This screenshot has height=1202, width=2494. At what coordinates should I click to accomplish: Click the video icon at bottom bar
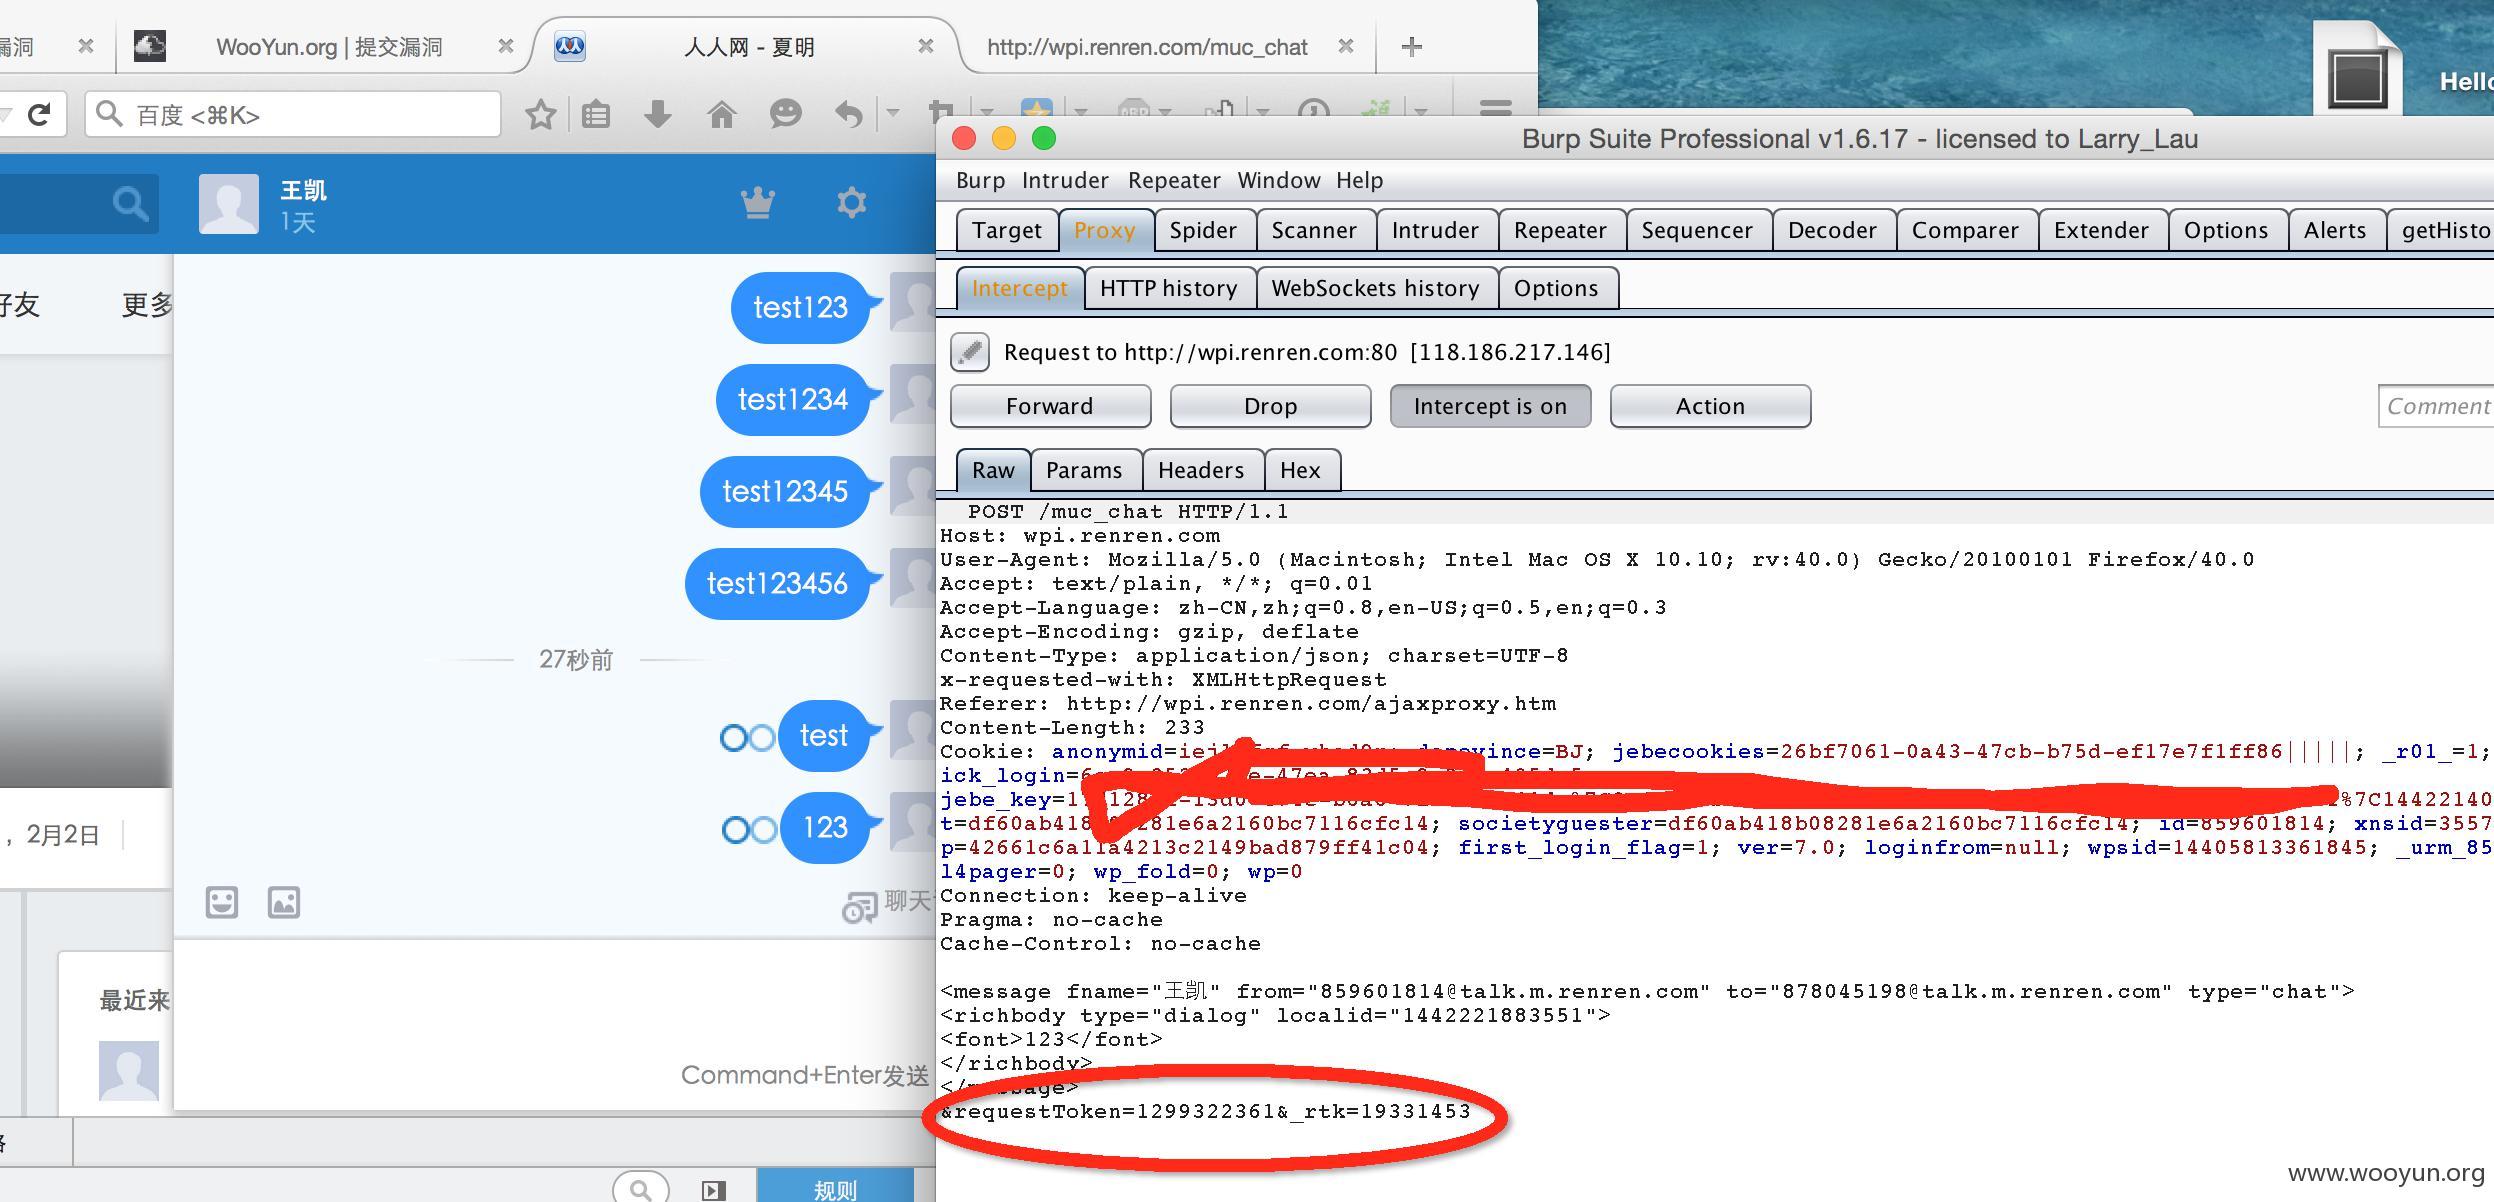tap(713, 1190)
